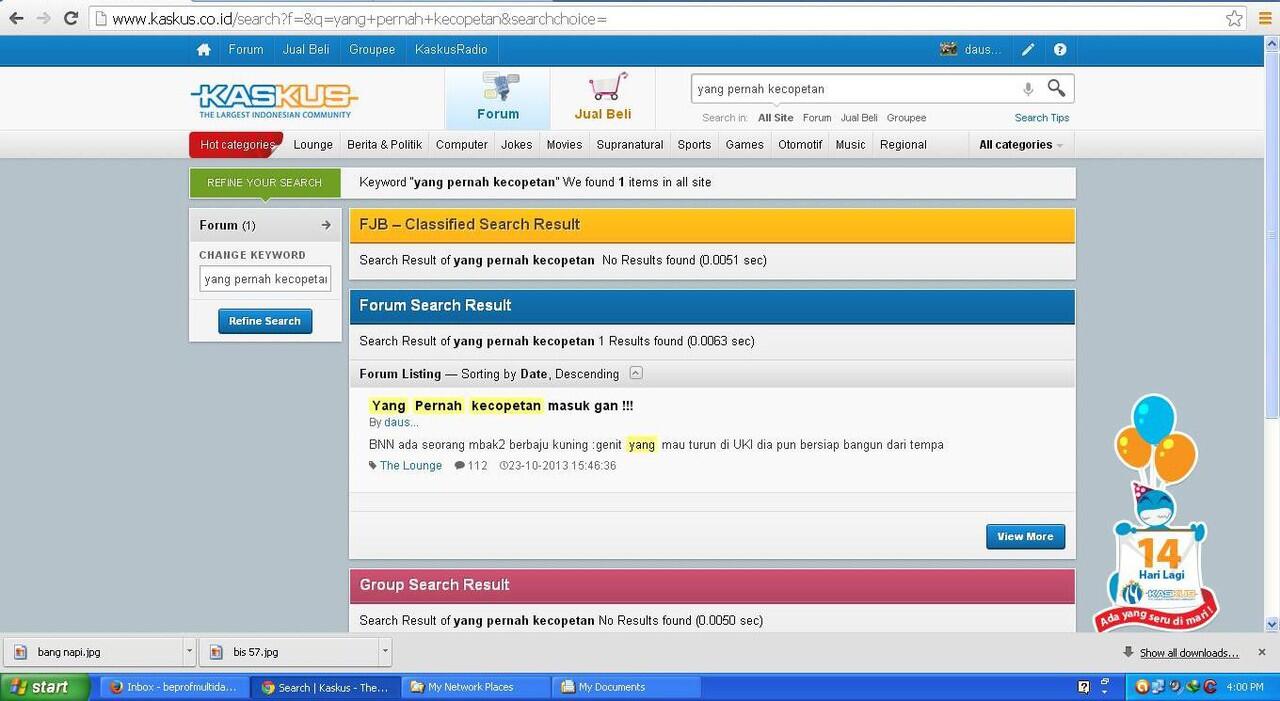Select Hot categories tab
This screenshot has width=1280, height=701.
click(x=237, y=145)
